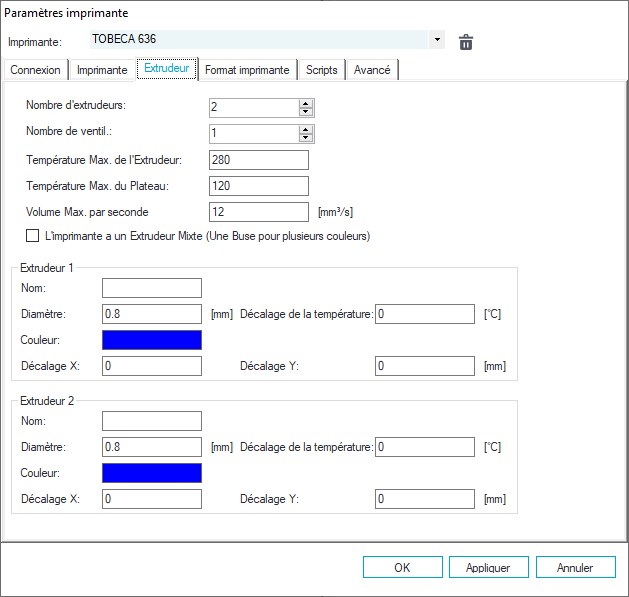Delete the printer using the trash icon

465,42
